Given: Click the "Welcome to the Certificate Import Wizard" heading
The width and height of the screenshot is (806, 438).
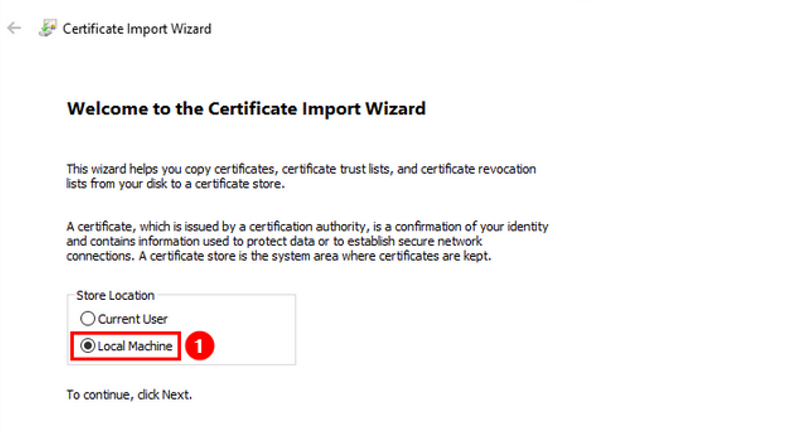Looking at the screenshot, I should pos(246,108).
